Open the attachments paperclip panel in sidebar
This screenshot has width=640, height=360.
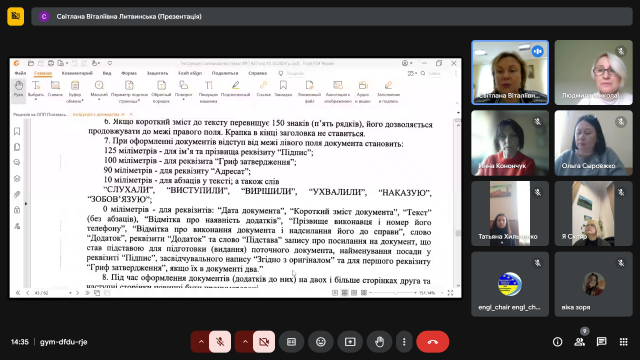coord(17,195)
